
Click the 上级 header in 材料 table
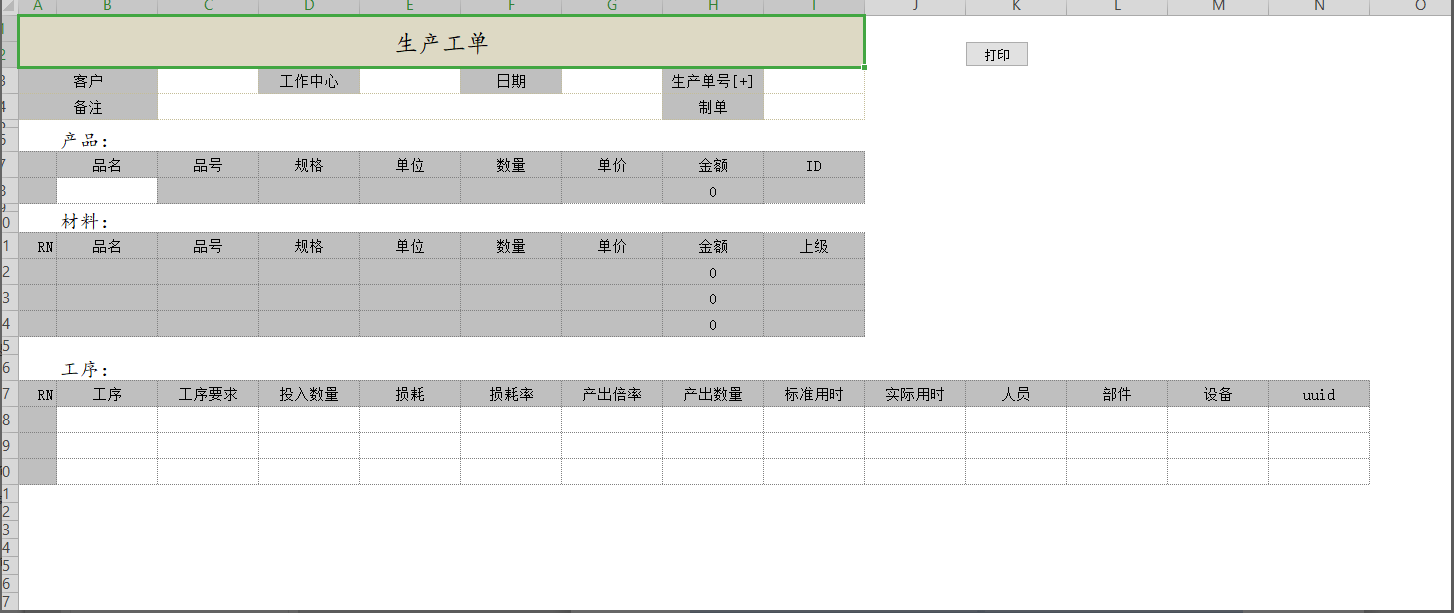click(x=813, y=247)
